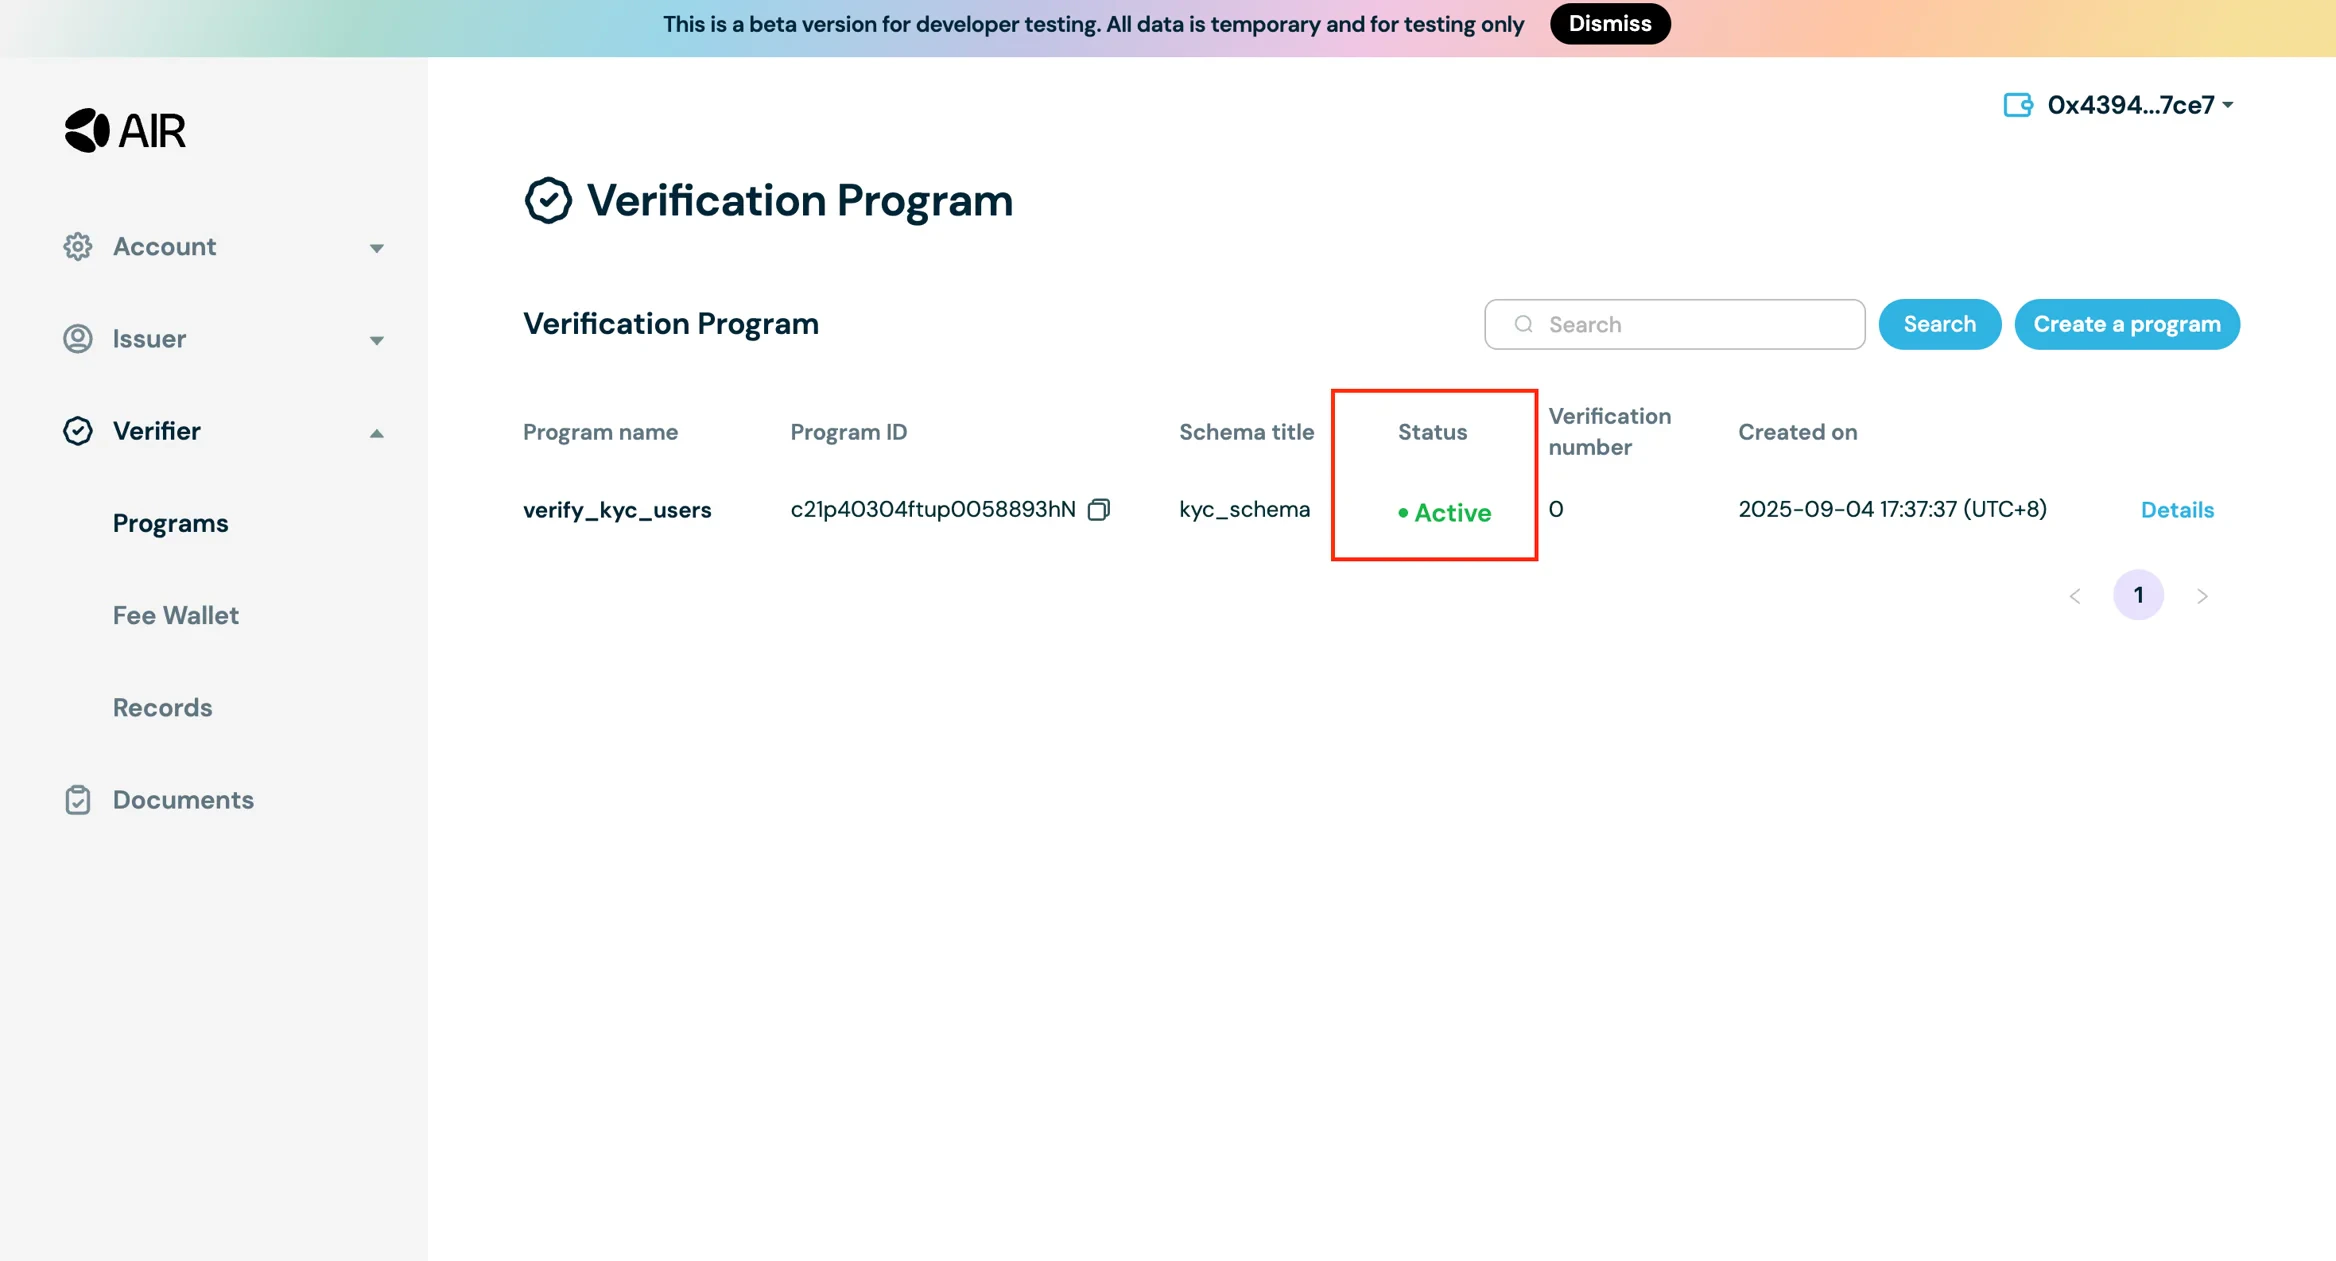Select the Account settings gear icon
The image size is (2336, 1261).
[78, 246]
